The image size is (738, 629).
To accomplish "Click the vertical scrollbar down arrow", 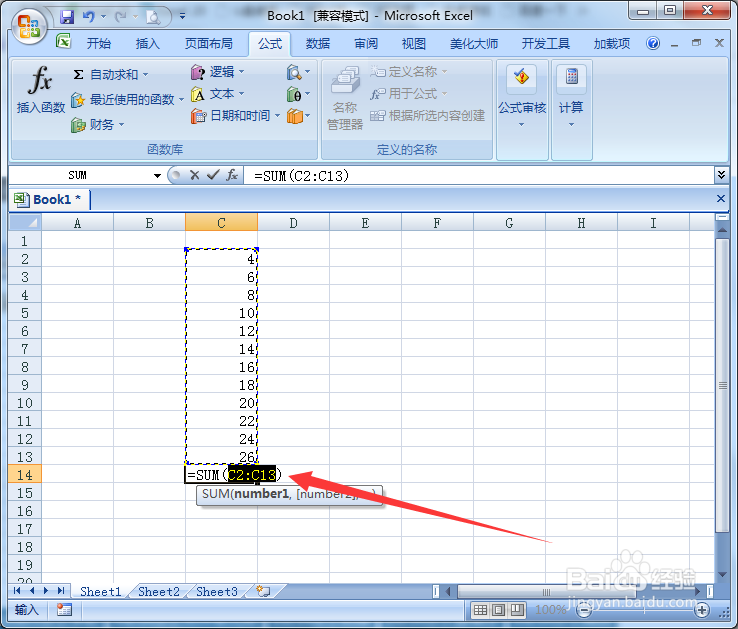I will pos(722,574).
